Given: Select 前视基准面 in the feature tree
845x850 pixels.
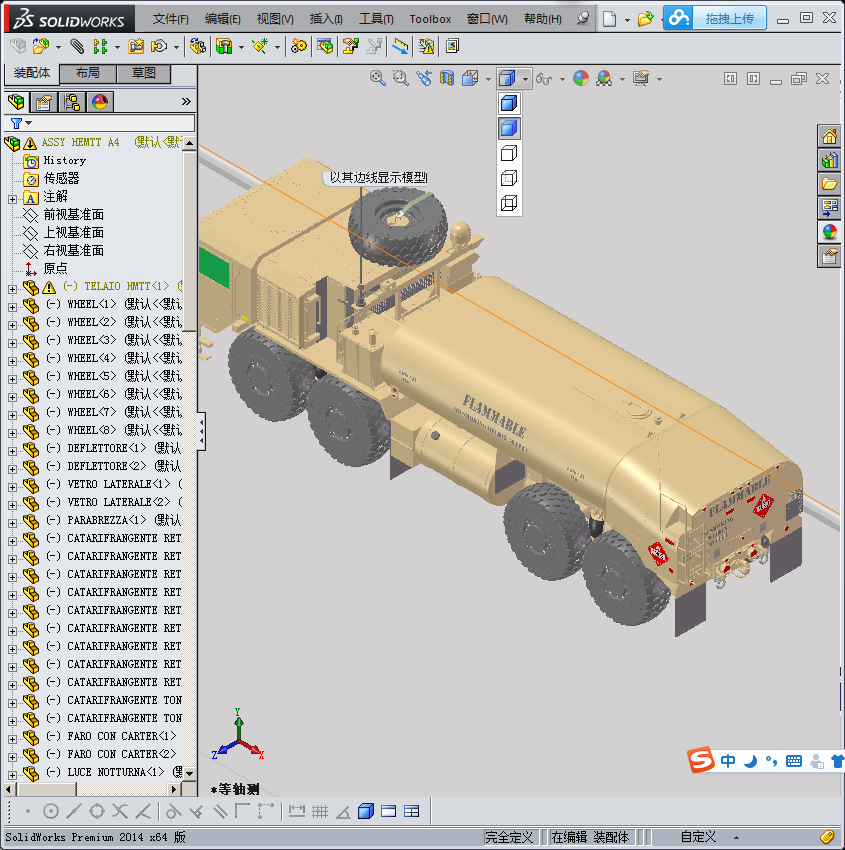Looking at the screenshot, I should click(73, 215).
